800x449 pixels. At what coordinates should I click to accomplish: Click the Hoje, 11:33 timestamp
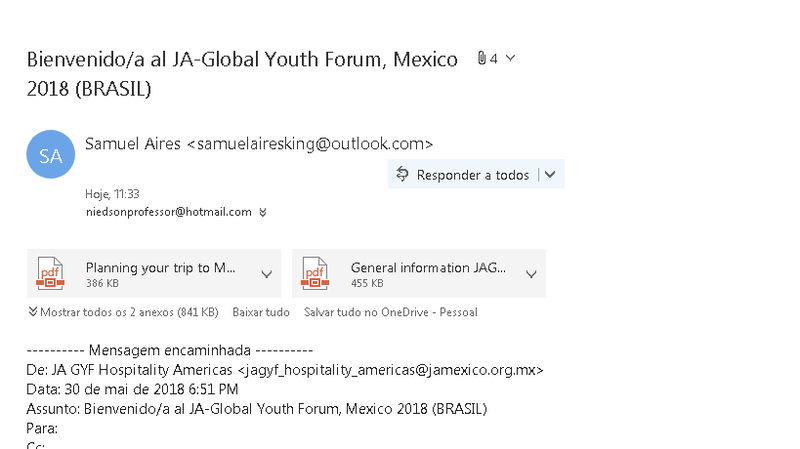pyautogui.click(x=112, y=194)
